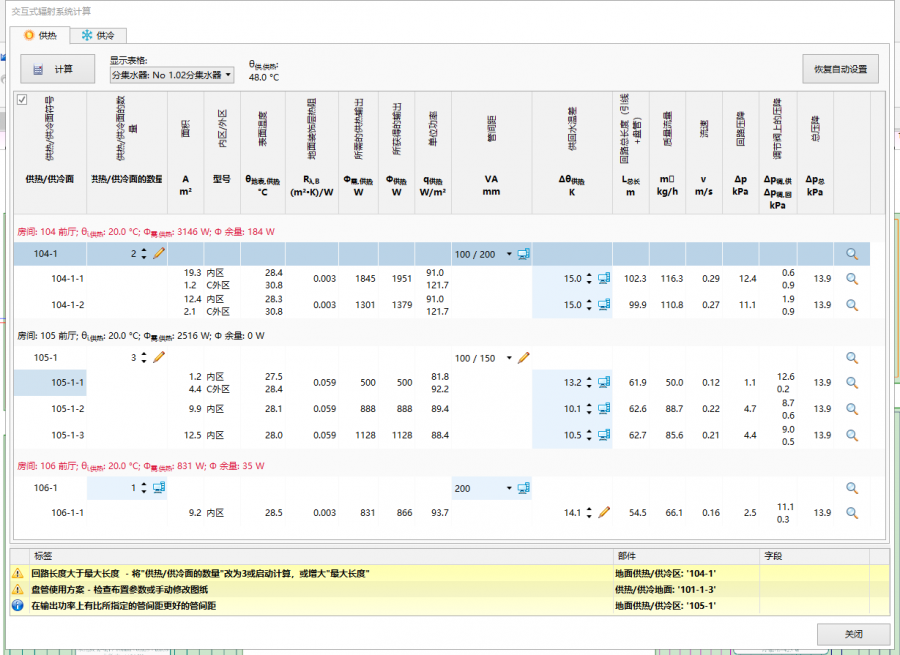Click the magnifier icon in row 106-1
Viewport: 900px width, 655px height.
pos(852,488)
